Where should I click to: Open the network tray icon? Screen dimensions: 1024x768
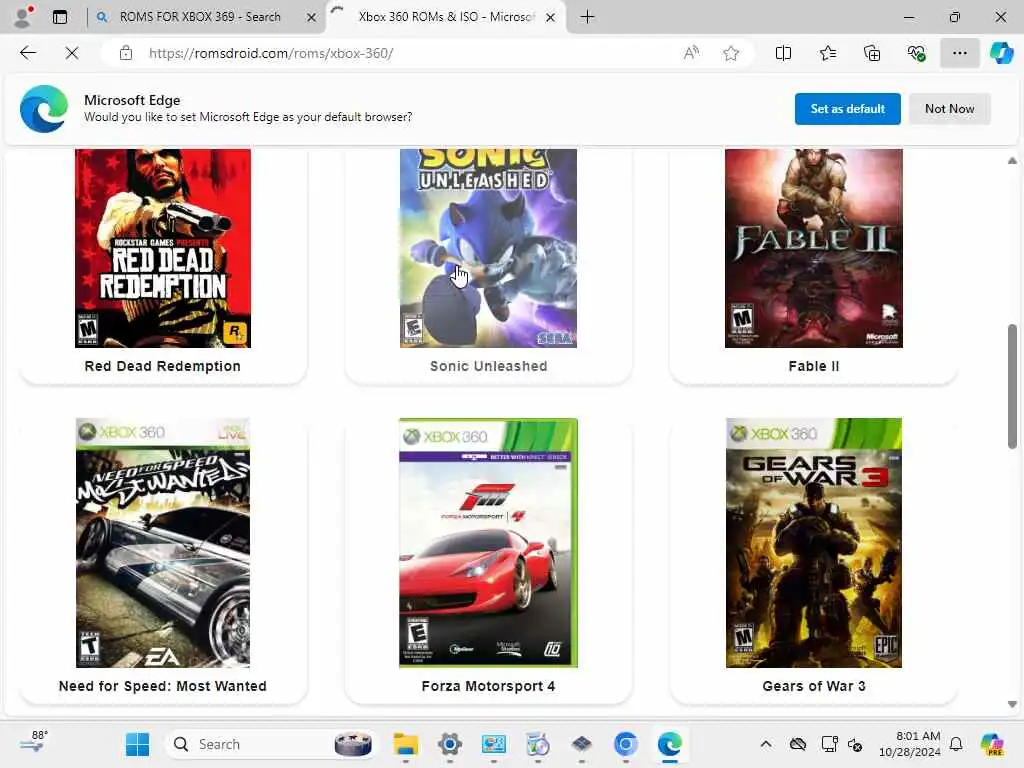[x=829, y=744]
